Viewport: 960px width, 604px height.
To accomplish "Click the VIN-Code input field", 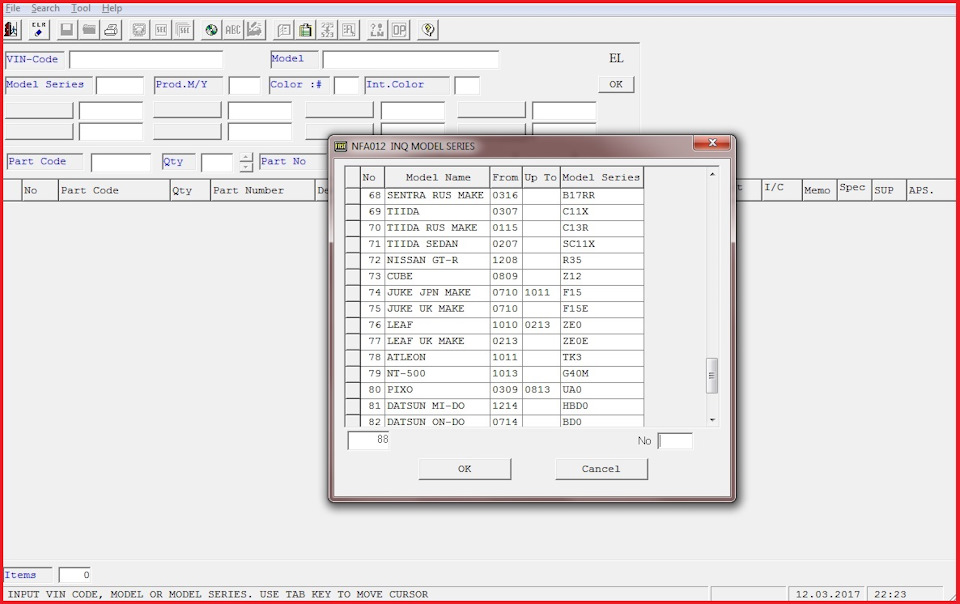I will (146, 59).
